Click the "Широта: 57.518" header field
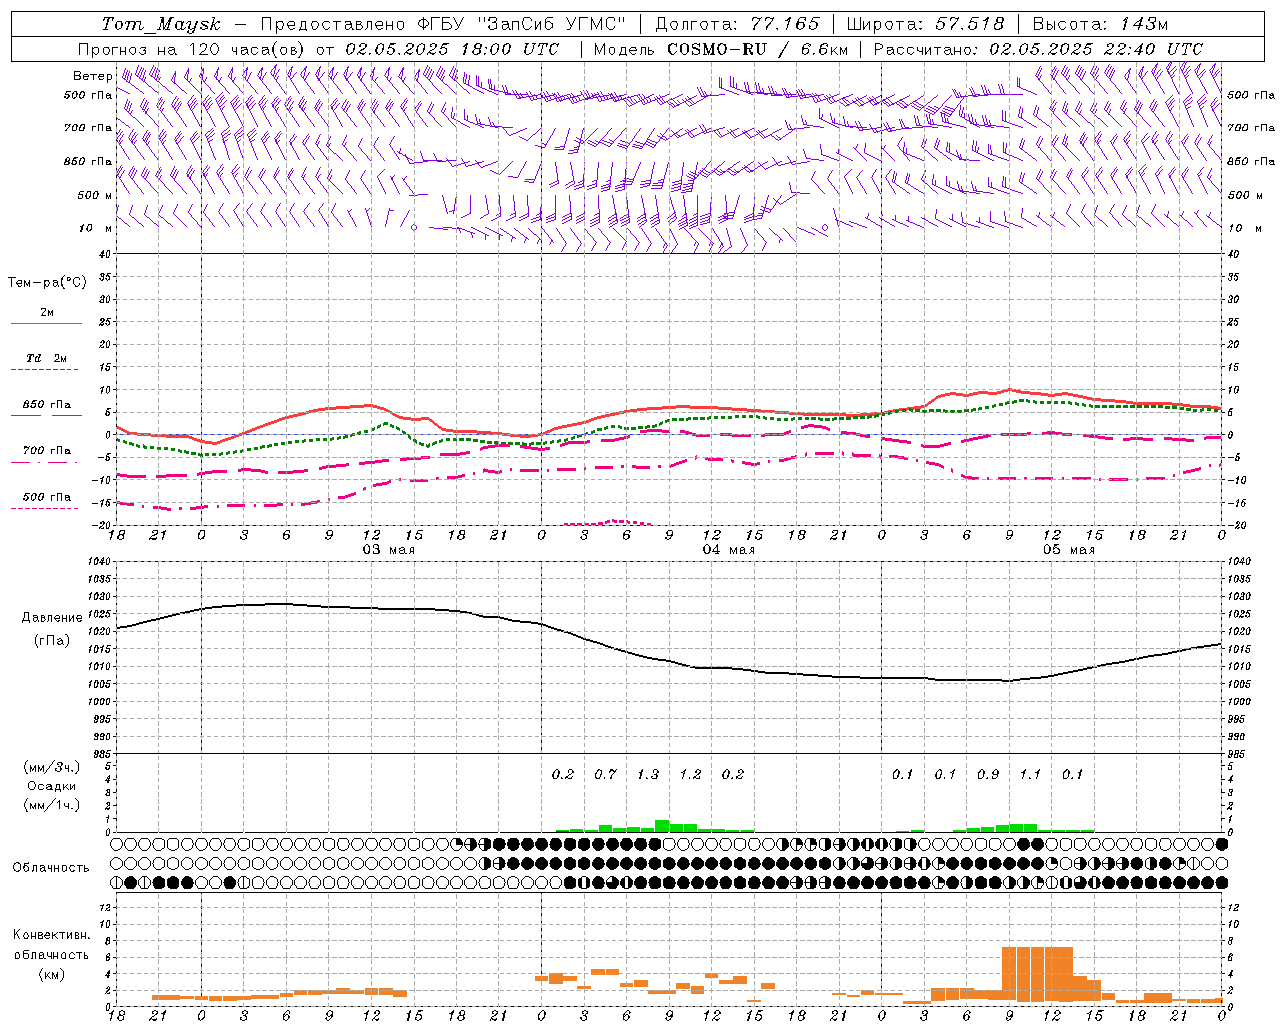1280x1024 pixels. point(925,24)
